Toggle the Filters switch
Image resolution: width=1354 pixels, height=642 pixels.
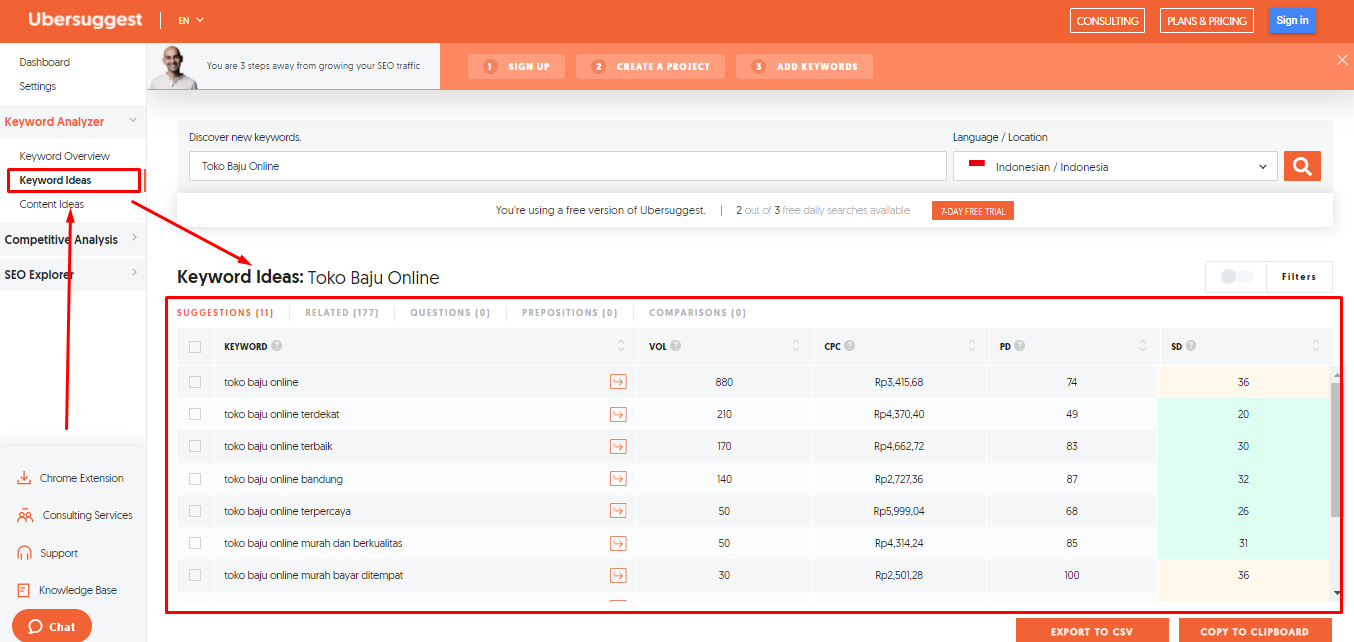[x=1236, y=276]
